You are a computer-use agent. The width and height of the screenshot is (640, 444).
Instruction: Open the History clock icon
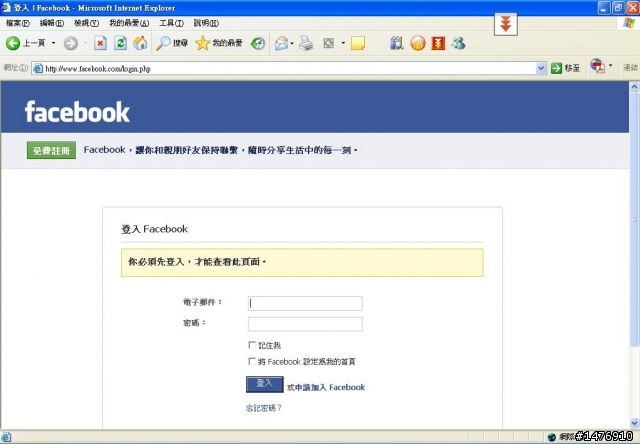[258, 43]
